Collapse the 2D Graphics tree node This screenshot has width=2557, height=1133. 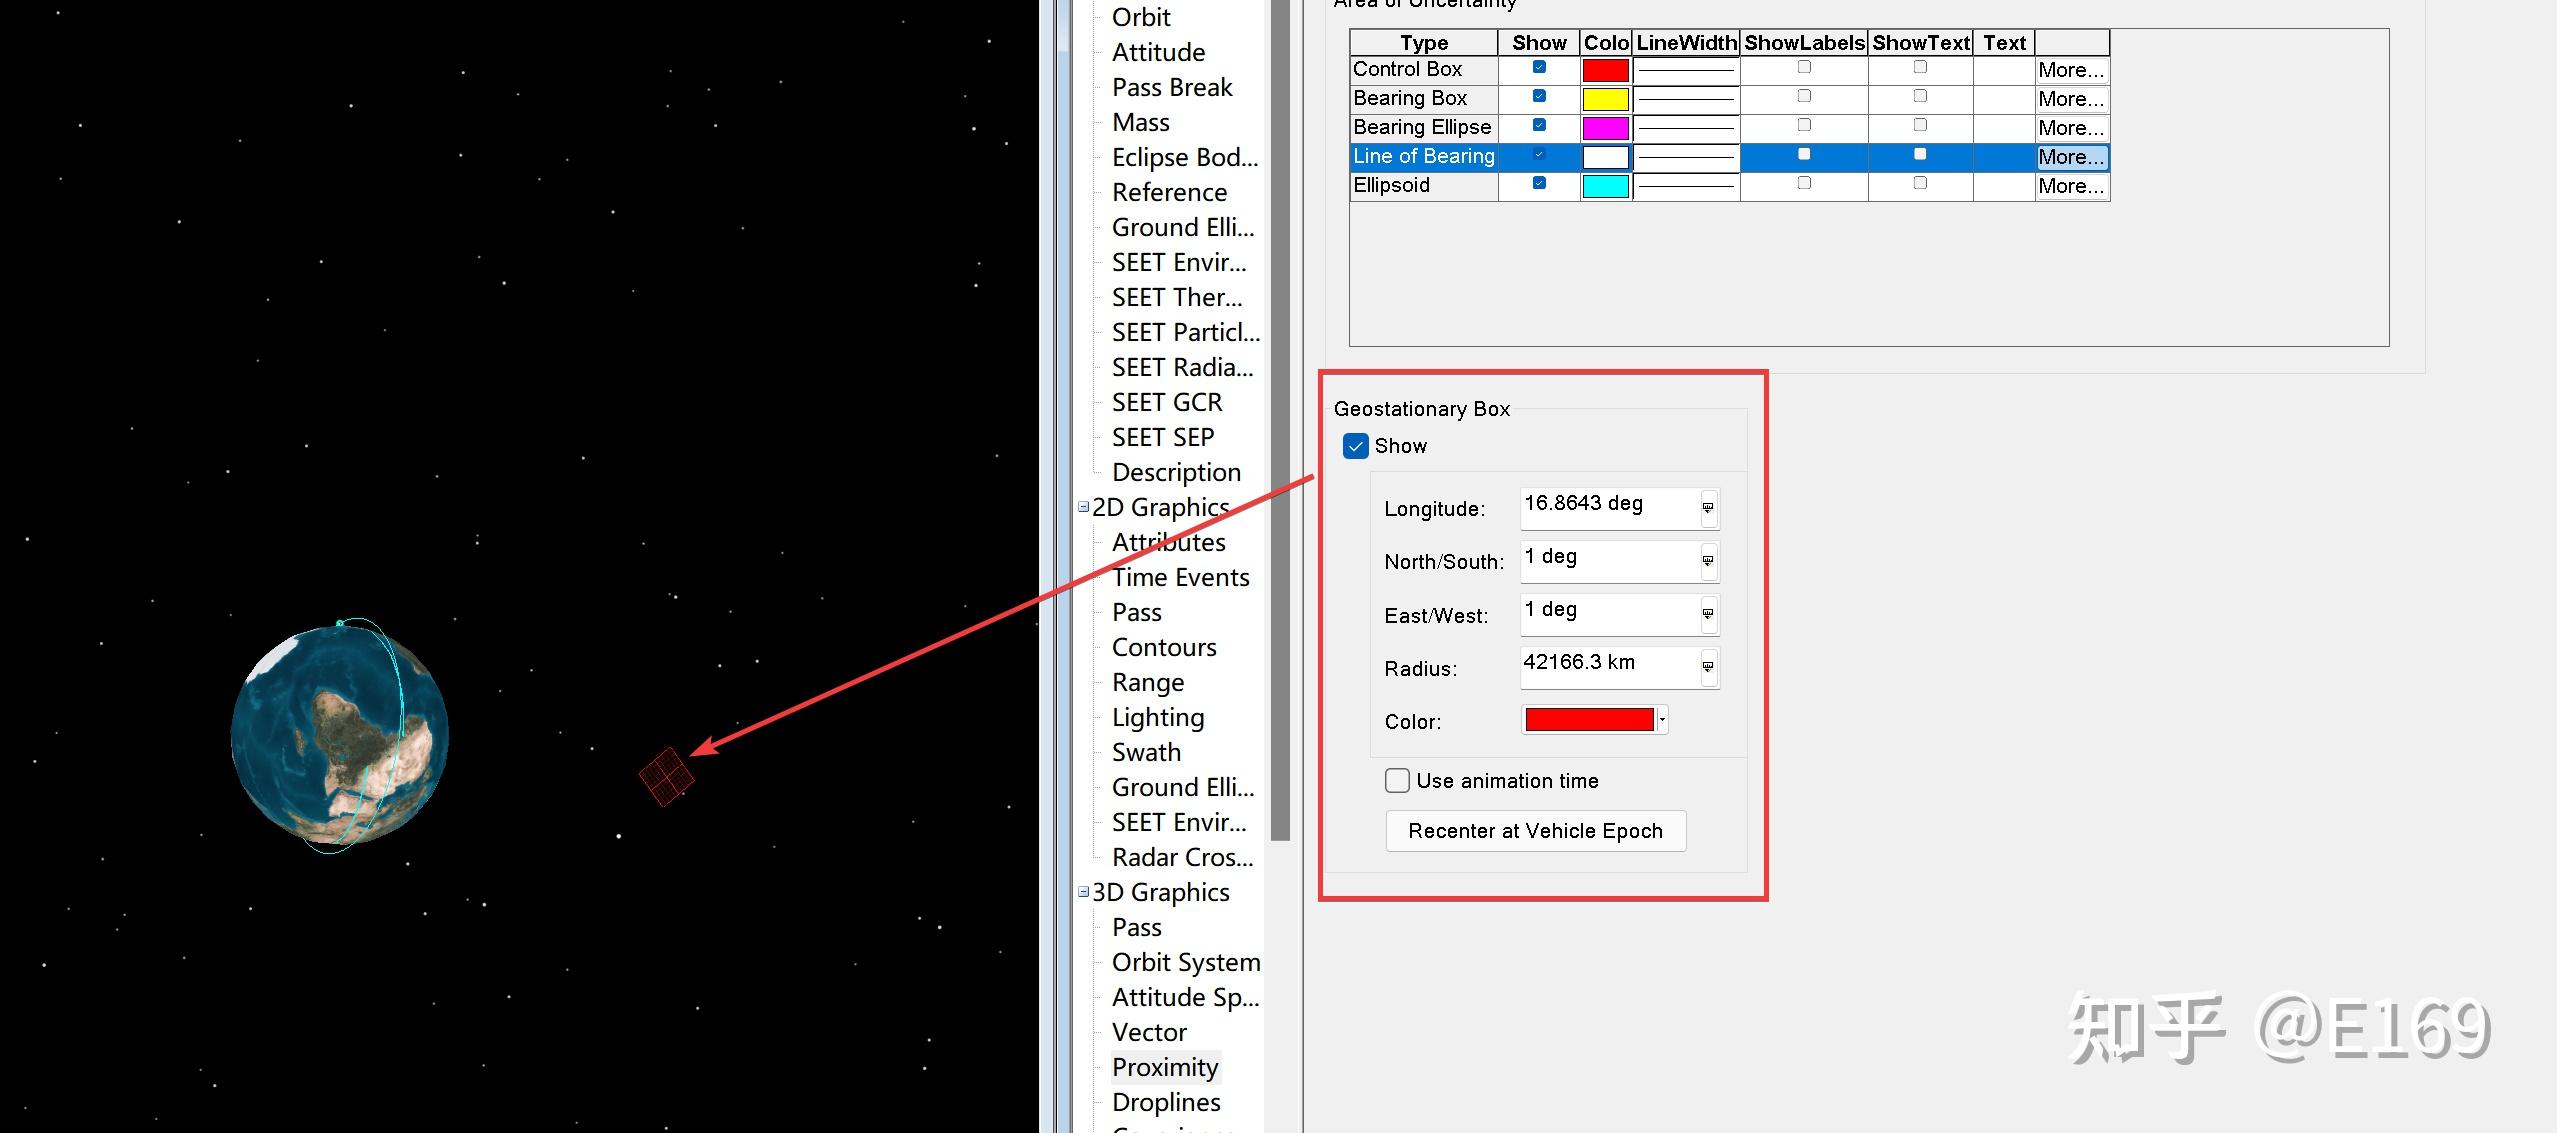pyautogui.click(x=1083, y=507)
